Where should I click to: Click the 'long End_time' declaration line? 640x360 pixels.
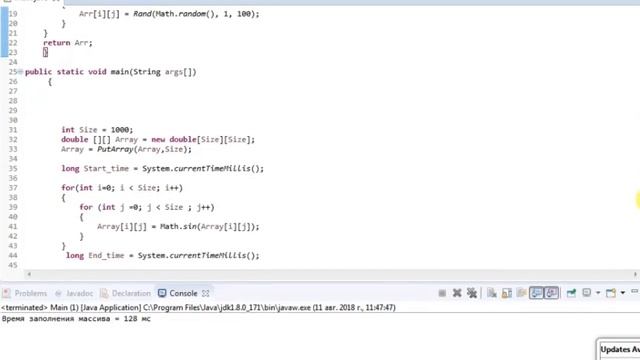(162, 256)
